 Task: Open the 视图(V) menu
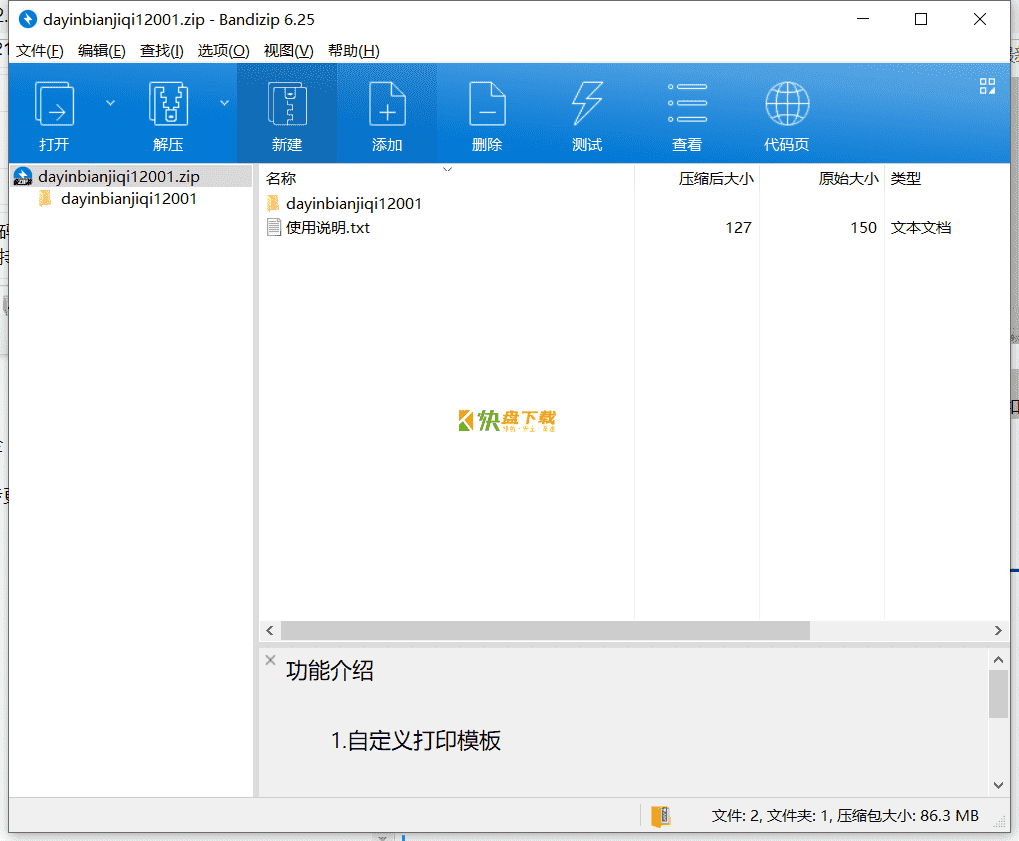289,51
